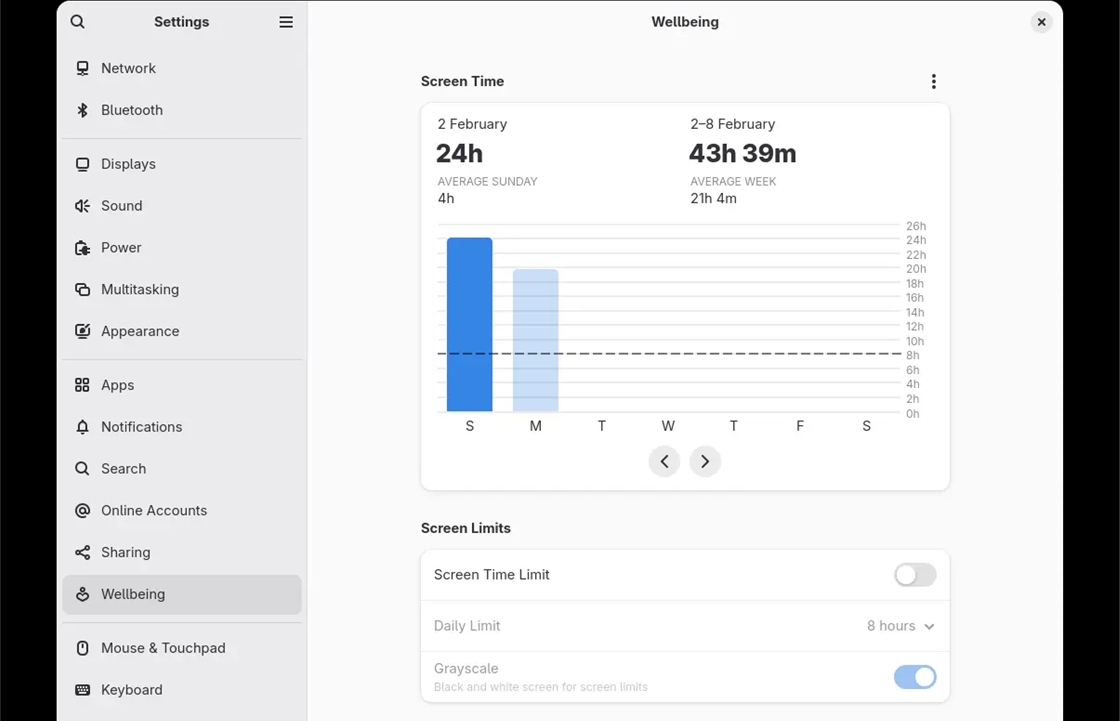Screen dimensions: 1120x721
Task: Click the Sound speaker icon
Action: coord(83,206)
